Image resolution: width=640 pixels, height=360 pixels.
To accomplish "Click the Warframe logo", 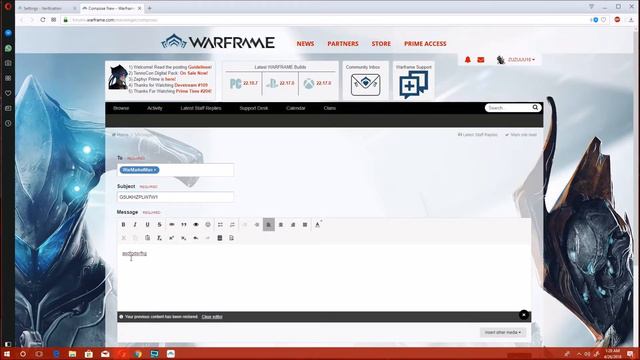I will [x=218, y=42].
